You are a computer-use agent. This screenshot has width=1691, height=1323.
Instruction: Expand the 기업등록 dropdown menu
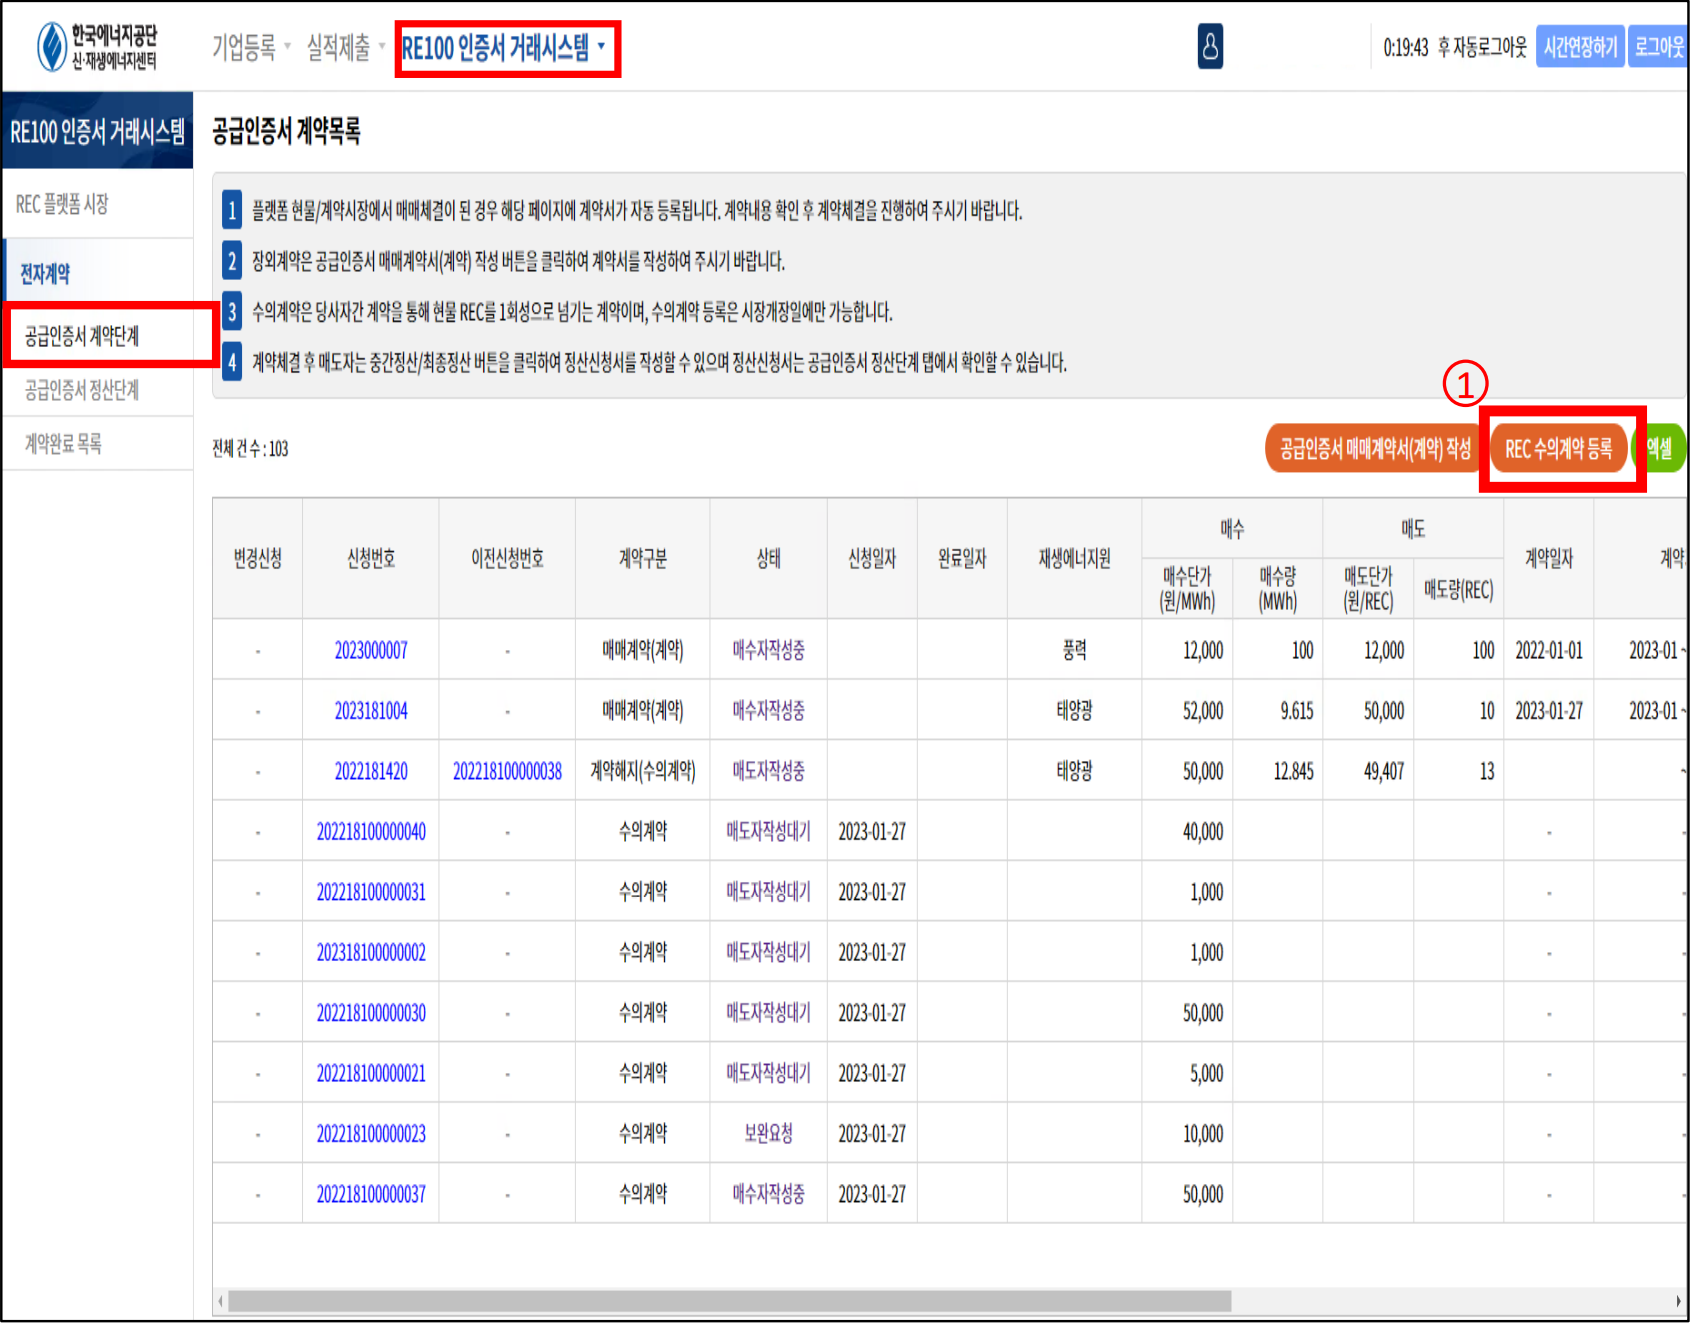click(250, 47)
